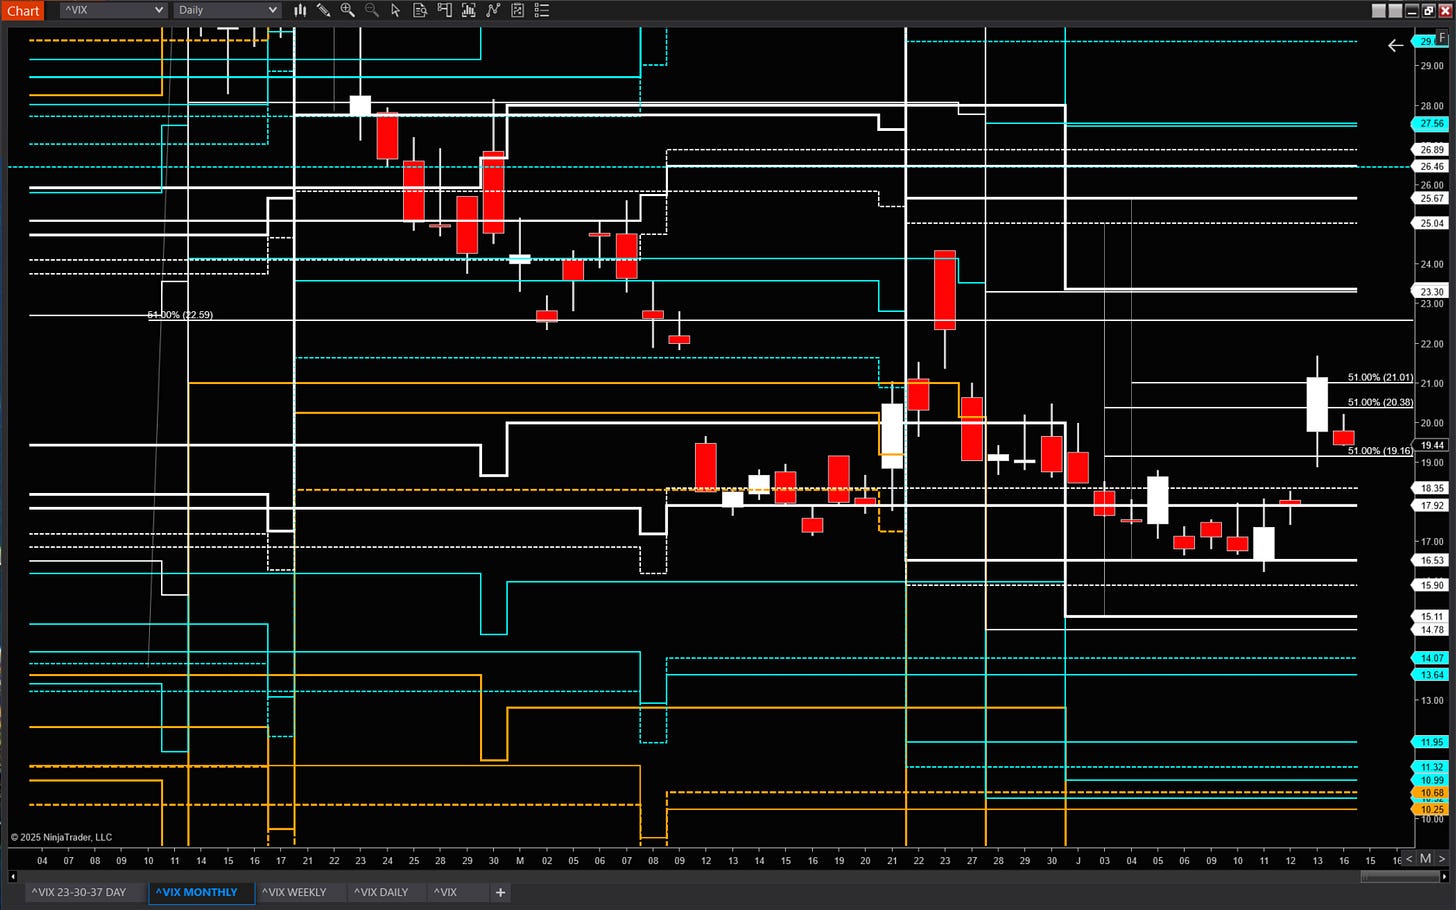Click the 29.00 price axis label
Viewport: 1456px width, 910px height.
pos(1431,66)
